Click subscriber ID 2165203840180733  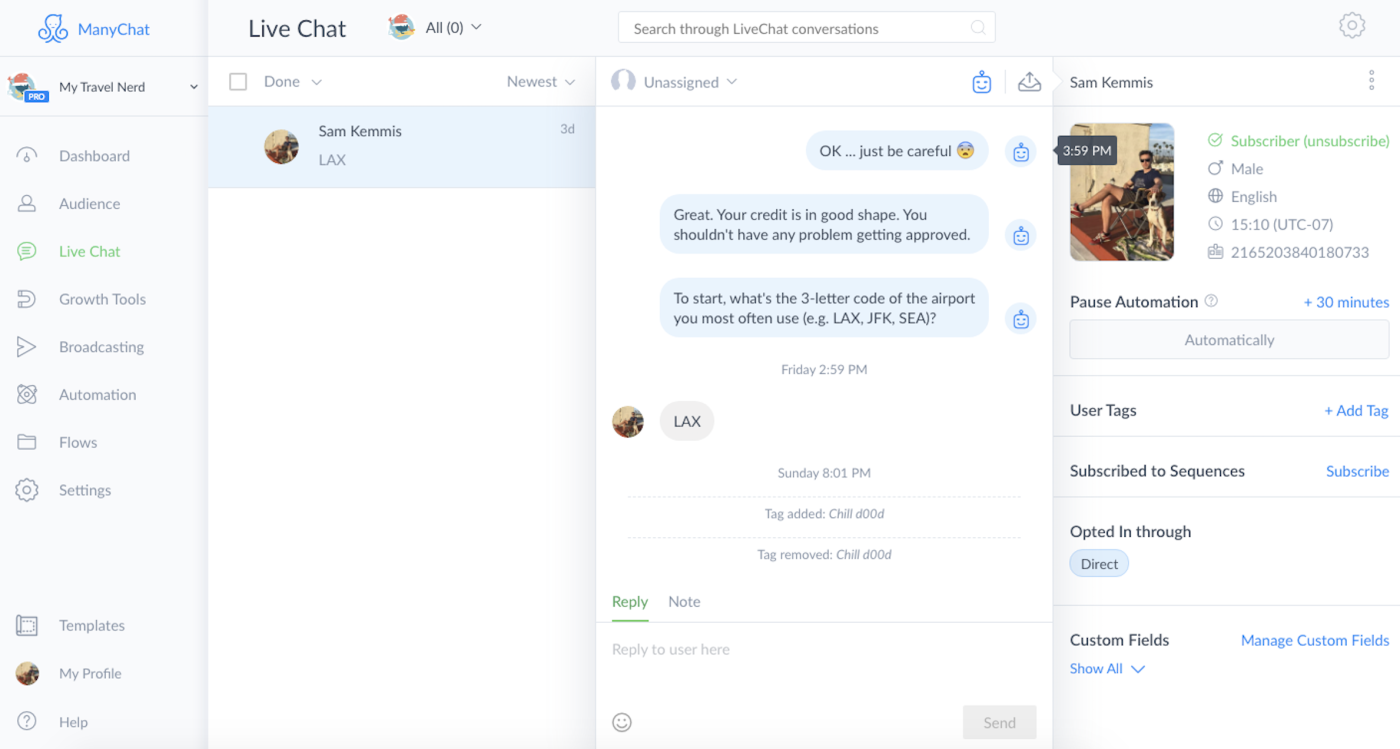point(1299,252)
